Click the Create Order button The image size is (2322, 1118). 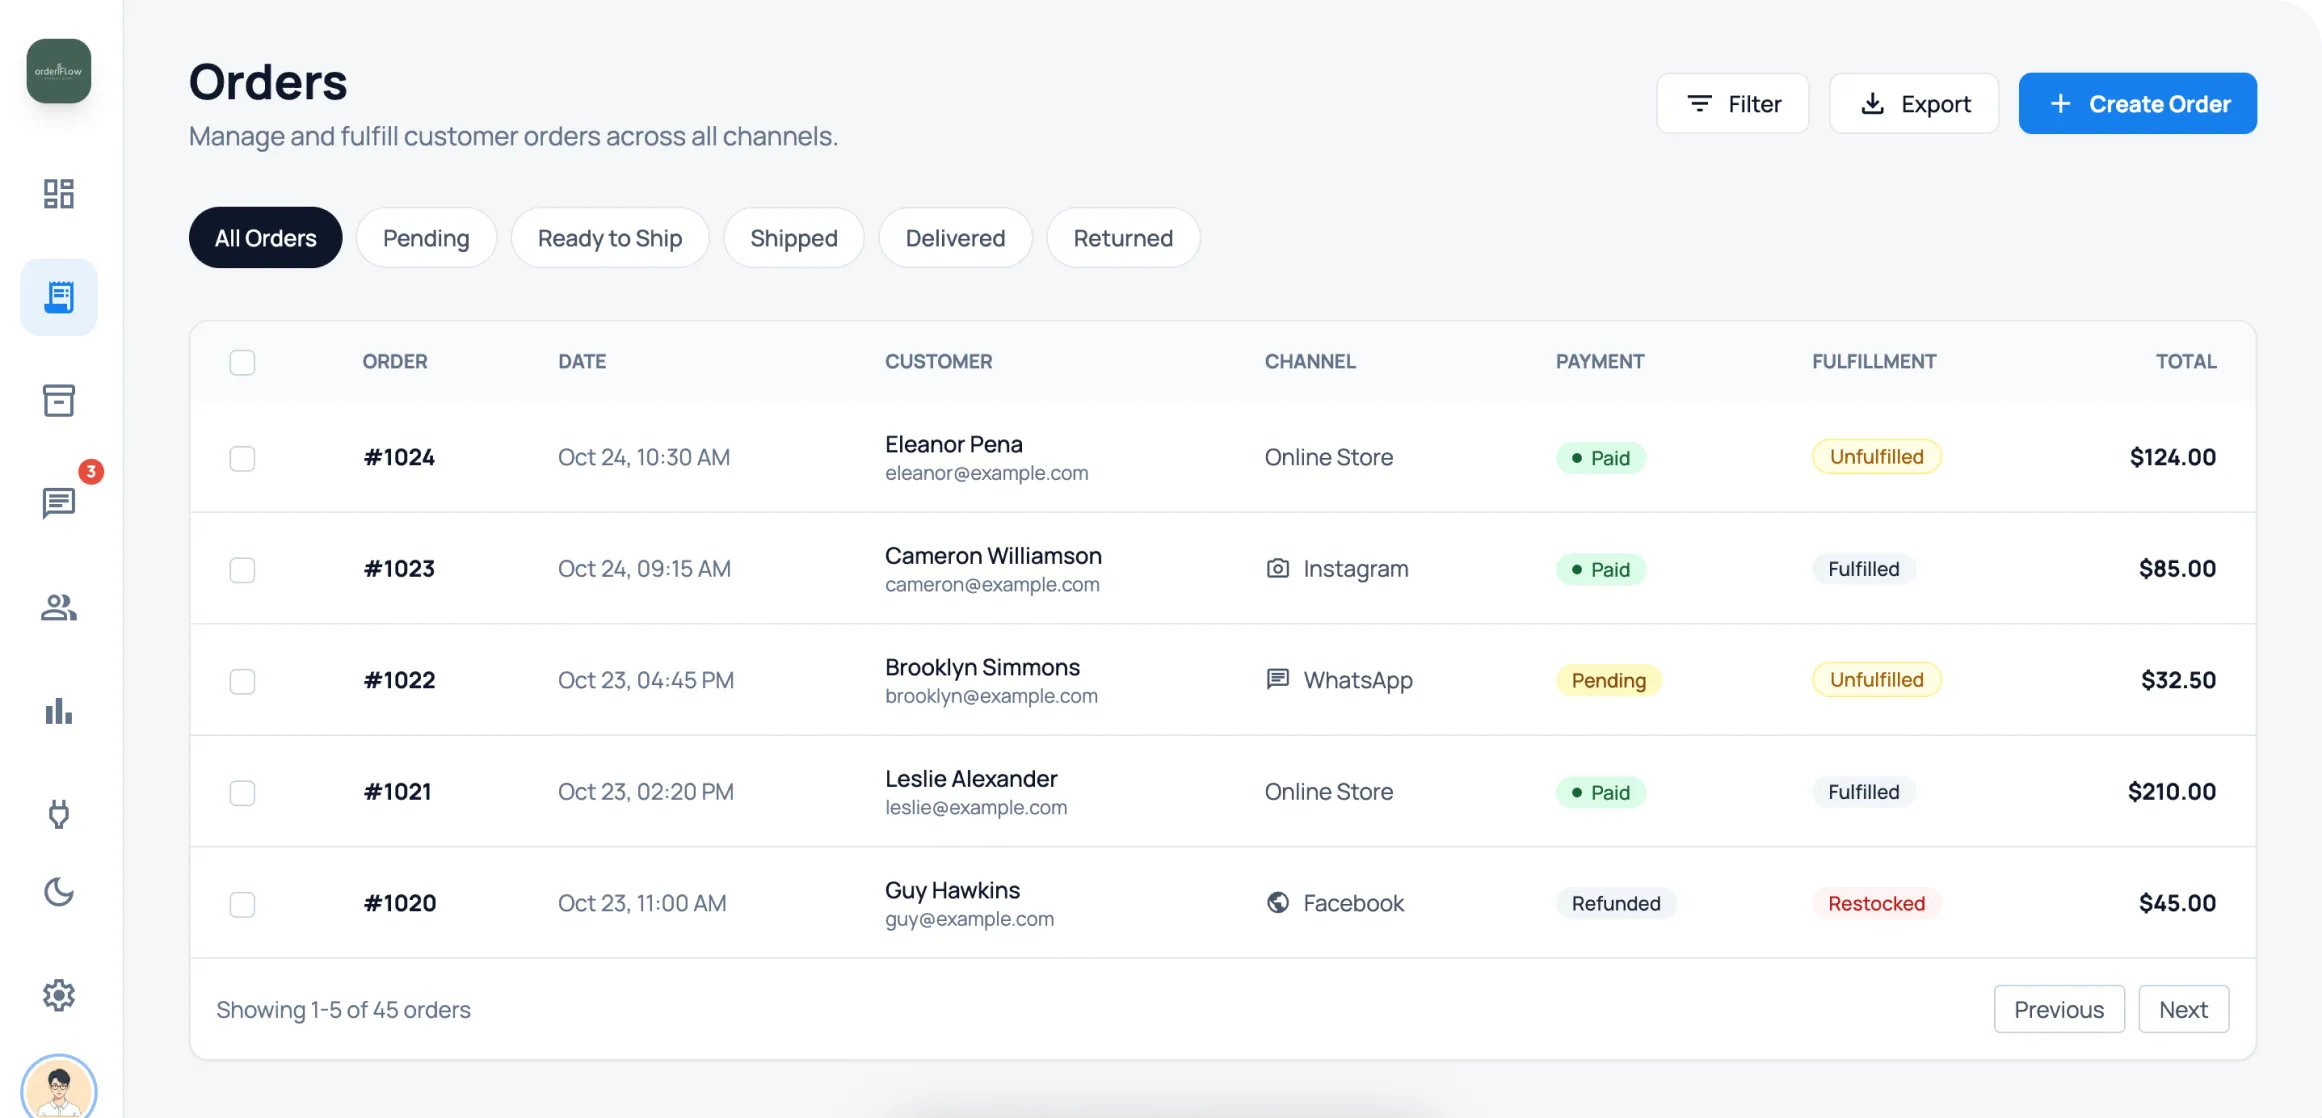click(x=2137, y=103)
